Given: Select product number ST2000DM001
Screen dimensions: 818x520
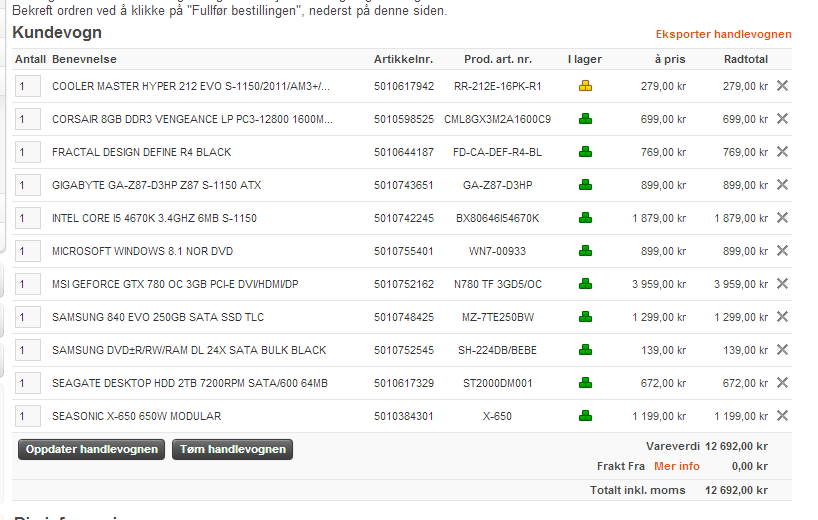Looking at the screenshot, I should [x=498, y=383].
